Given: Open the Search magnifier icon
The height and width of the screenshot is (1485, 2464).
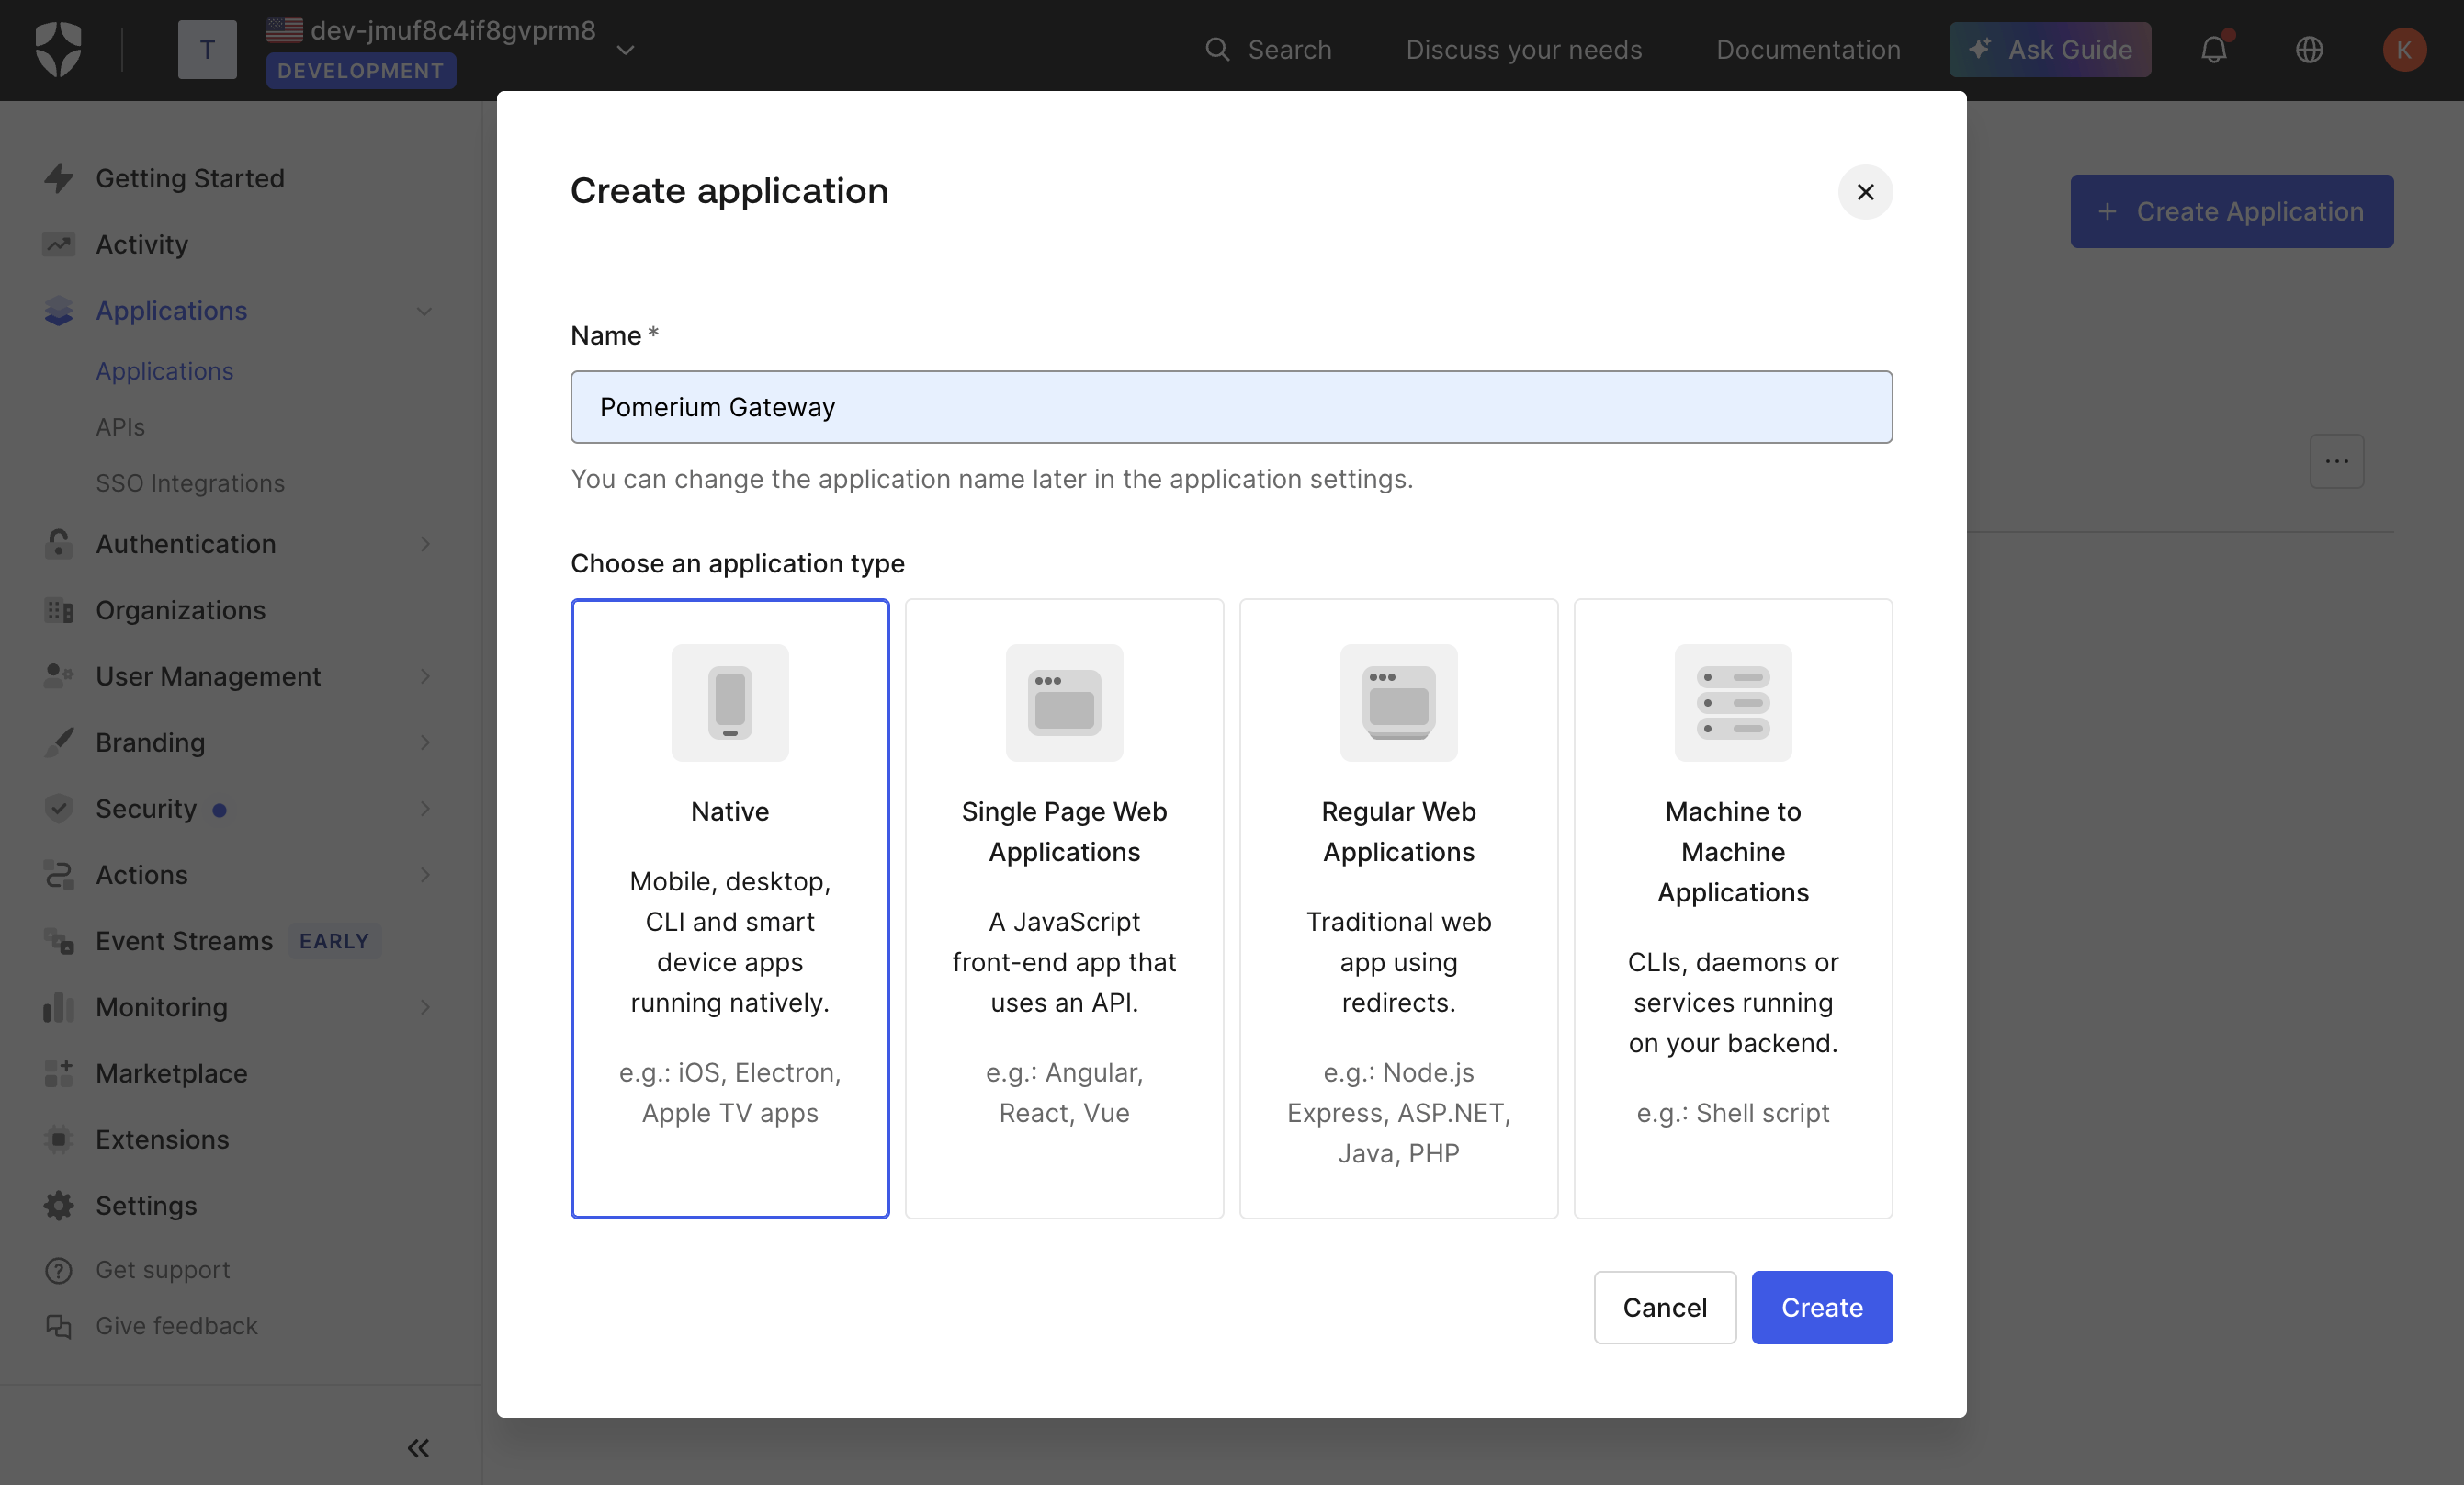Looking at the screenshot, I should coord(1218,49).
